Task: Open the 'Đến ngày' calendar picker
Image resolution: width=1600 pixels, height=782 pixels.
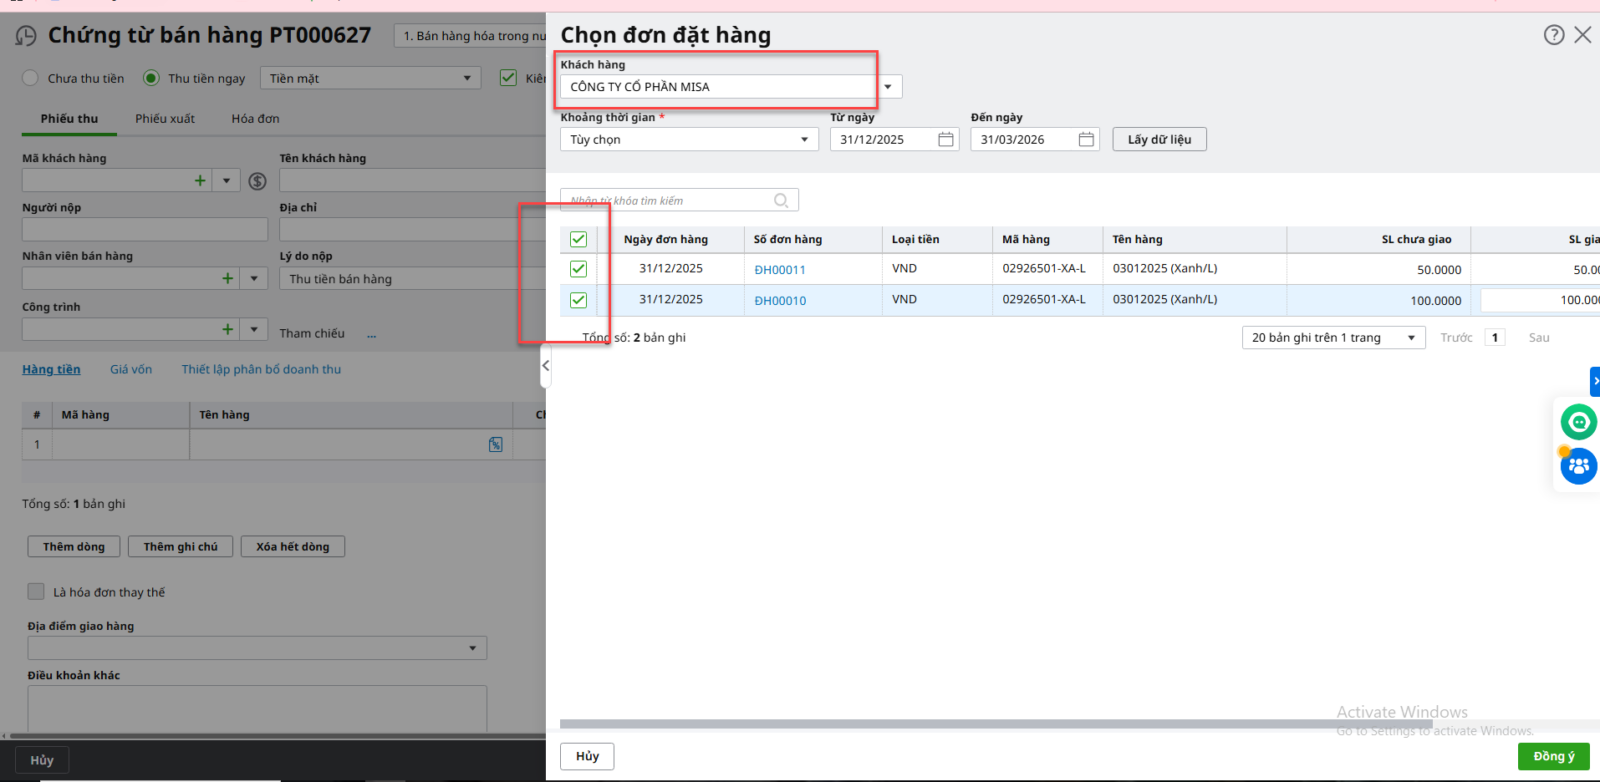Action: 1086,140
